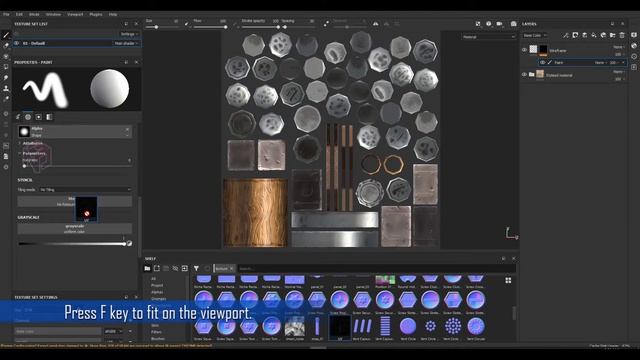Screen dimensions: 640x360
Task: Open the Base Color channel dropdown in Layers
Action: (534, 36)
